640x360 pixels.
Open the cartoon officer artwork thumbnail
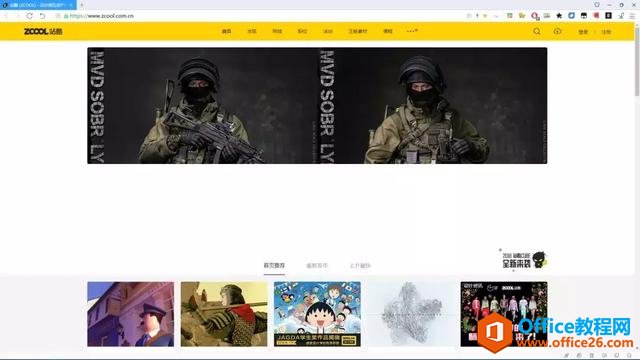(131, 314)
